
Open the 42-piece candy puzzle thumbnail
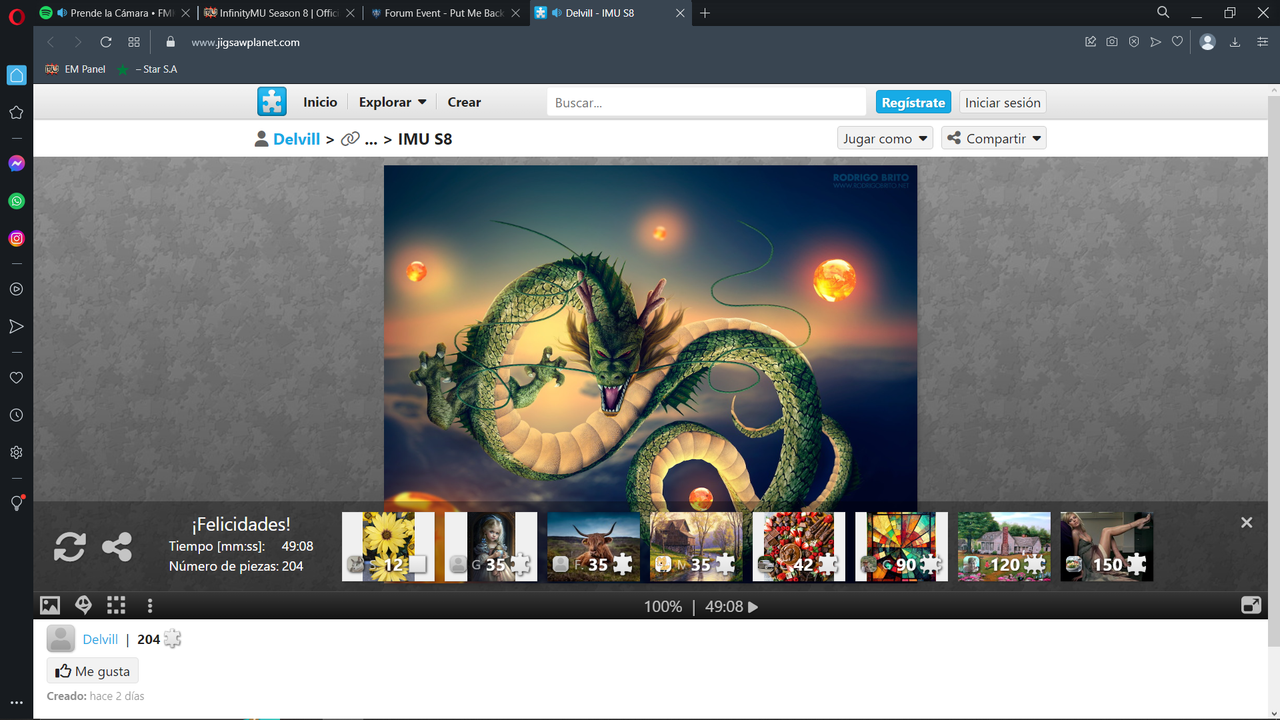799,547
